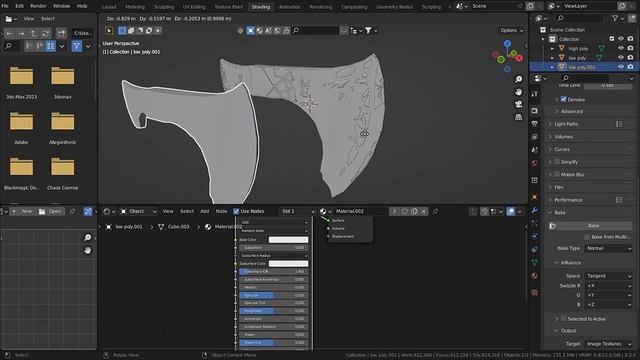Click Subsurface Color swatch in shader node
This screenshot has height=360, width=640.
click(x=288, y=263)
